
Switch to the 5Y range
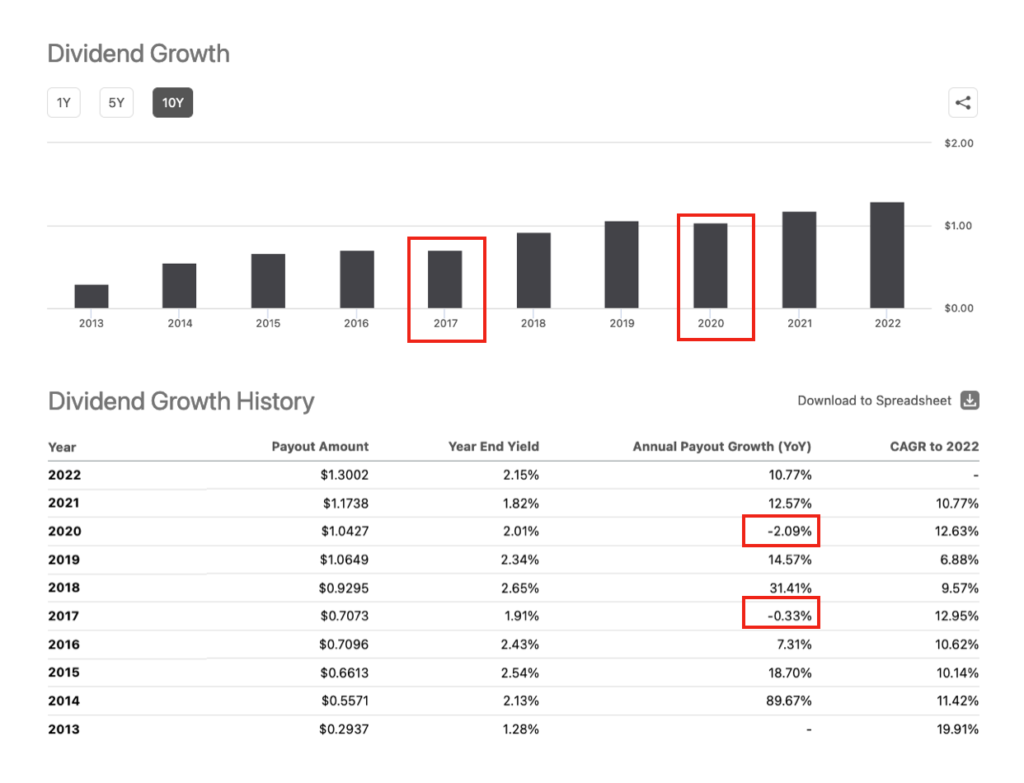tap(116, 103)
